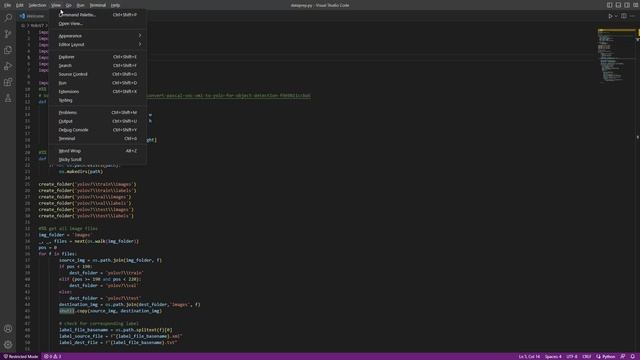Click the 'for f in files:' code line
Screen dimensions: 640x360
point(57,254)
